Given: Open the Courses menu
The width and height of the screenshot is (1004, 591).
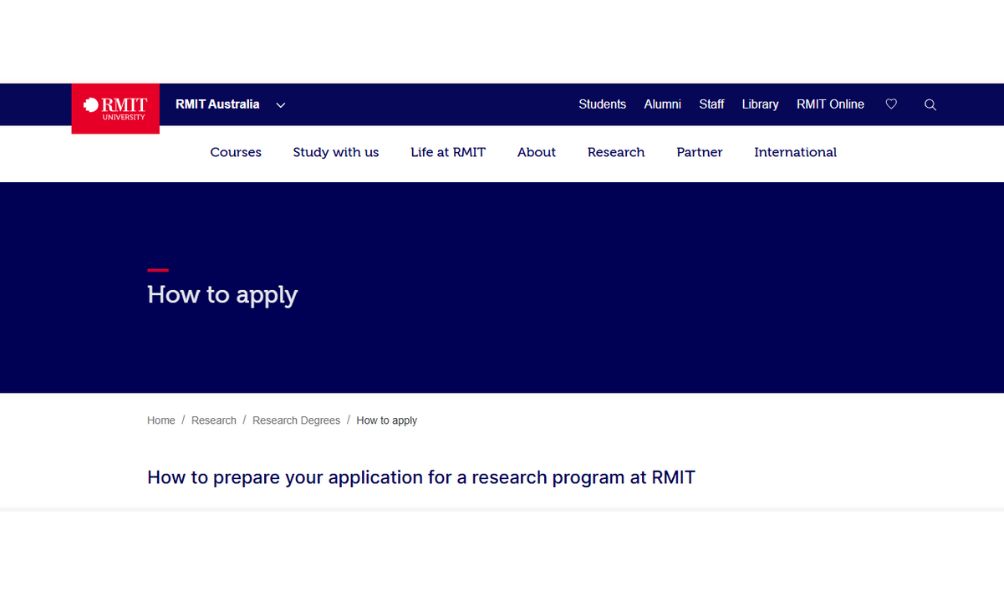Looking at the screenshot, I should tap(236, 152).
